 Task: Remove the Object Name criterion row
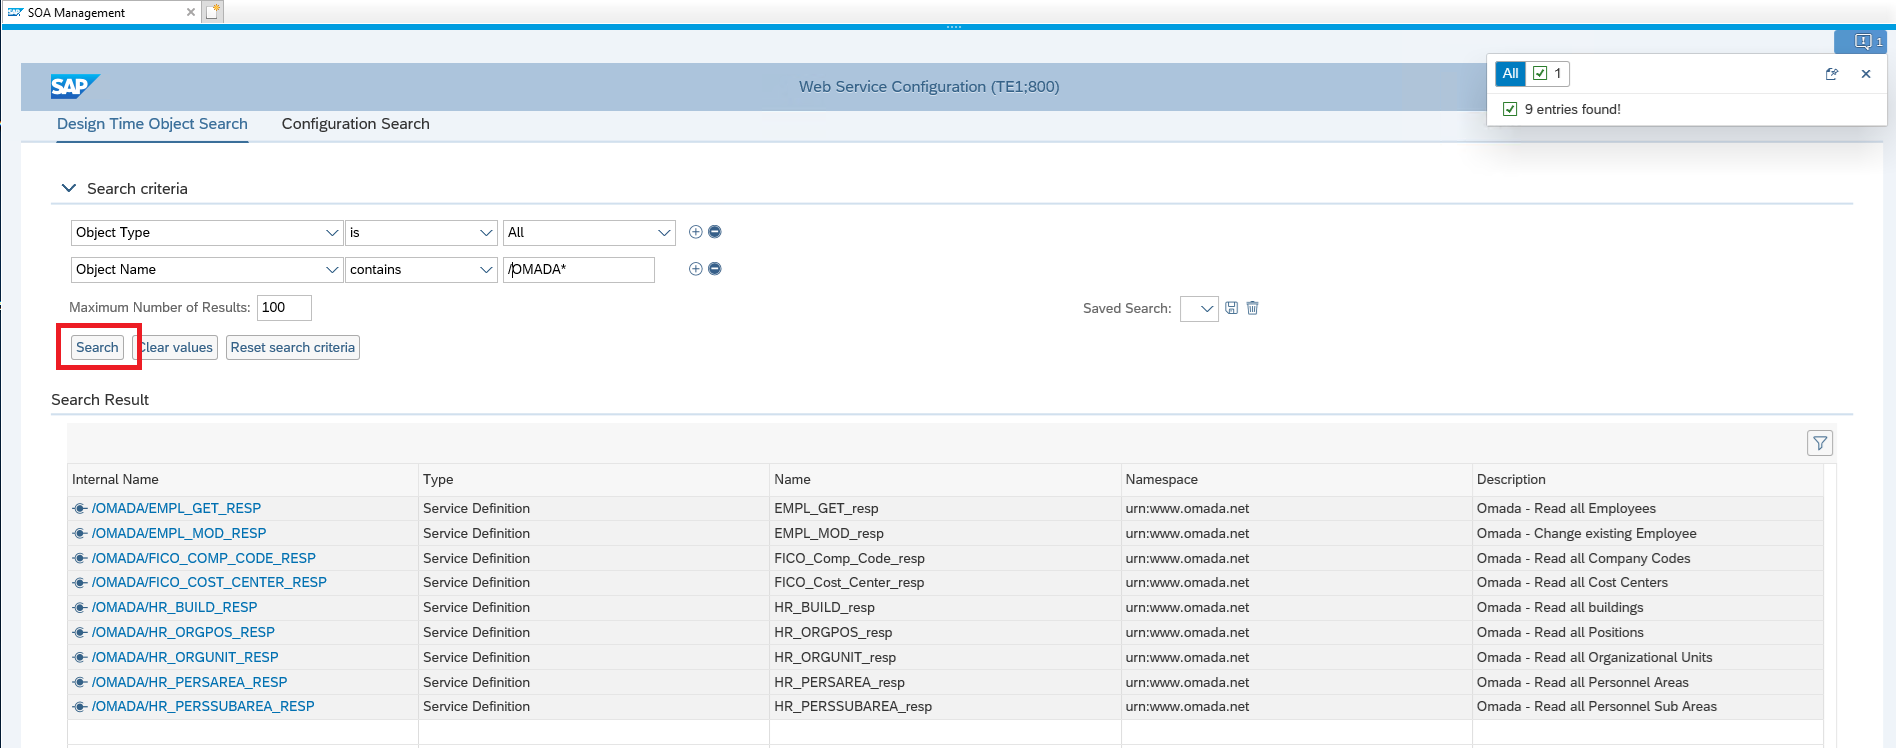(715, 269)
